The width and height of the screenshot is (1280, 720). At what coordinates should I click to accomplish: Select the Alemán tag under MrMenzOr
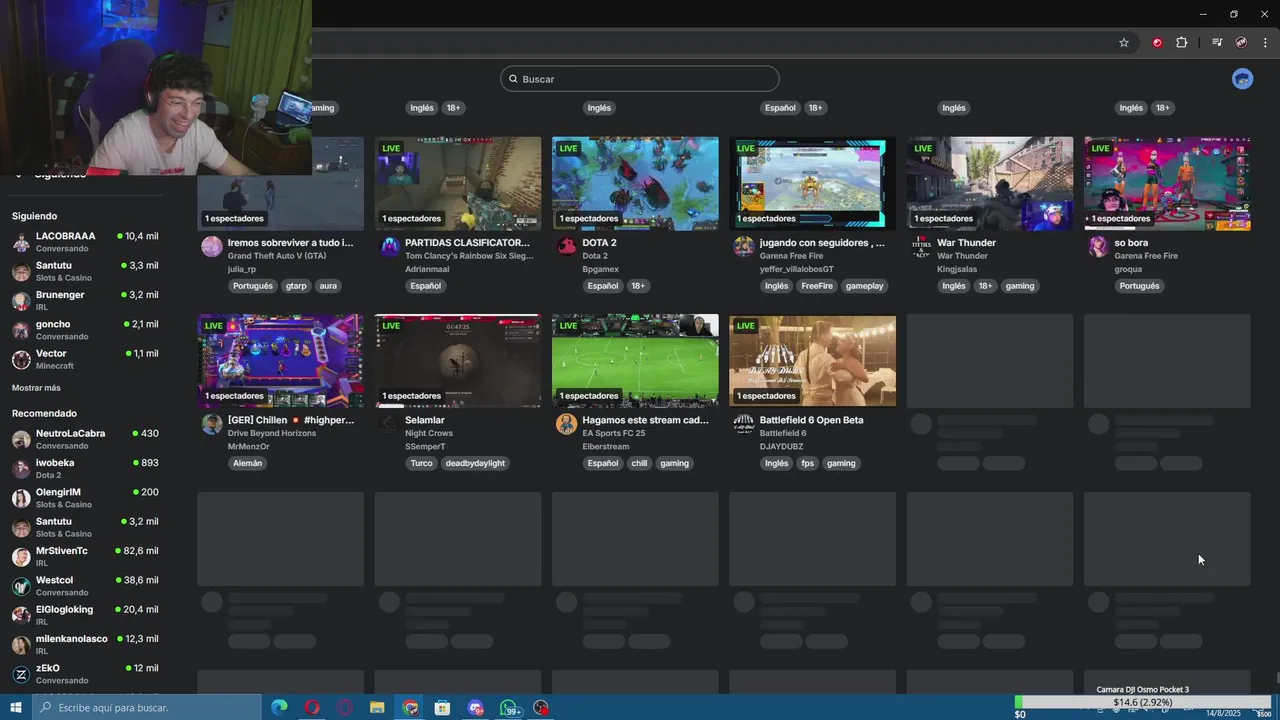click(248, 463)
